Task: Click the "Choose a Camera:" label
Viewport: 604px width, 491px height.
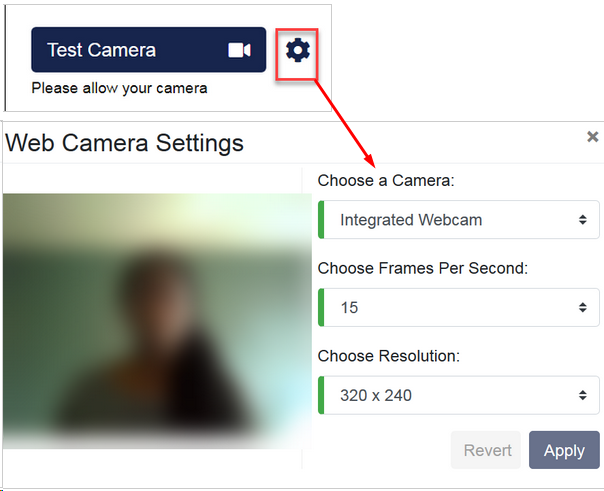Action: [x=385, y=181]
